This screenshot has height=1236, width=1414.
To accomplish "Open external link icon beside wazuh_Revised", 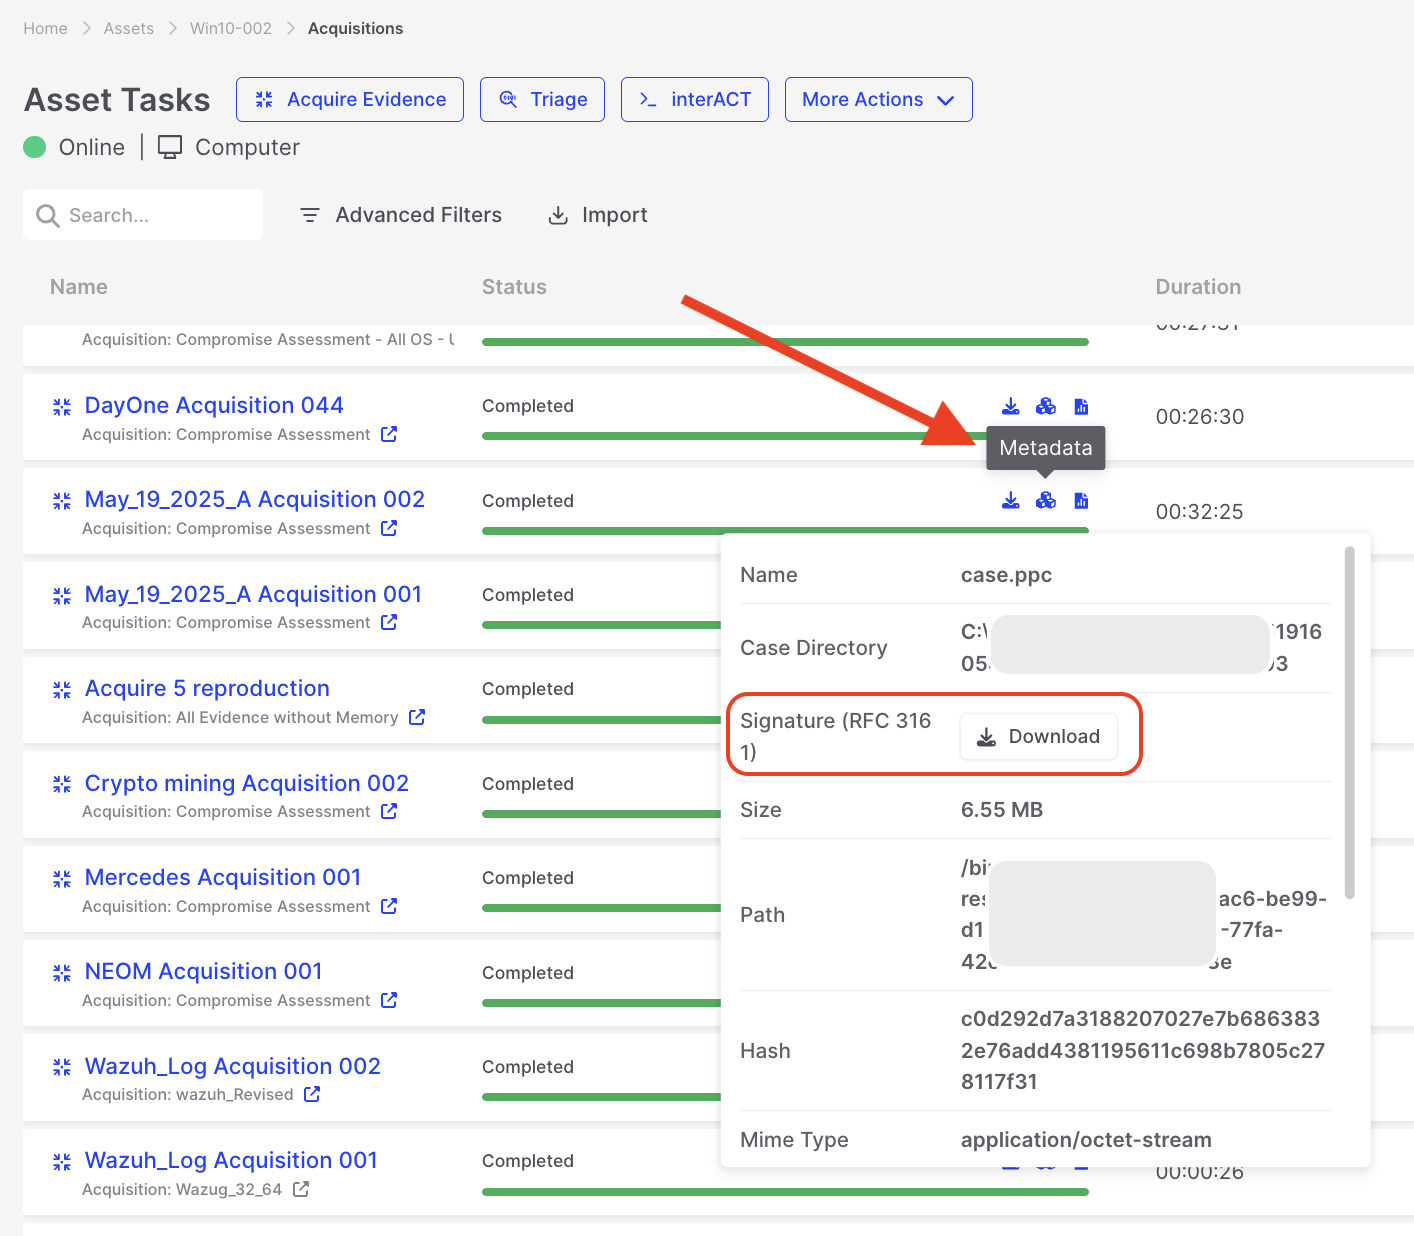I will 312,1094.
